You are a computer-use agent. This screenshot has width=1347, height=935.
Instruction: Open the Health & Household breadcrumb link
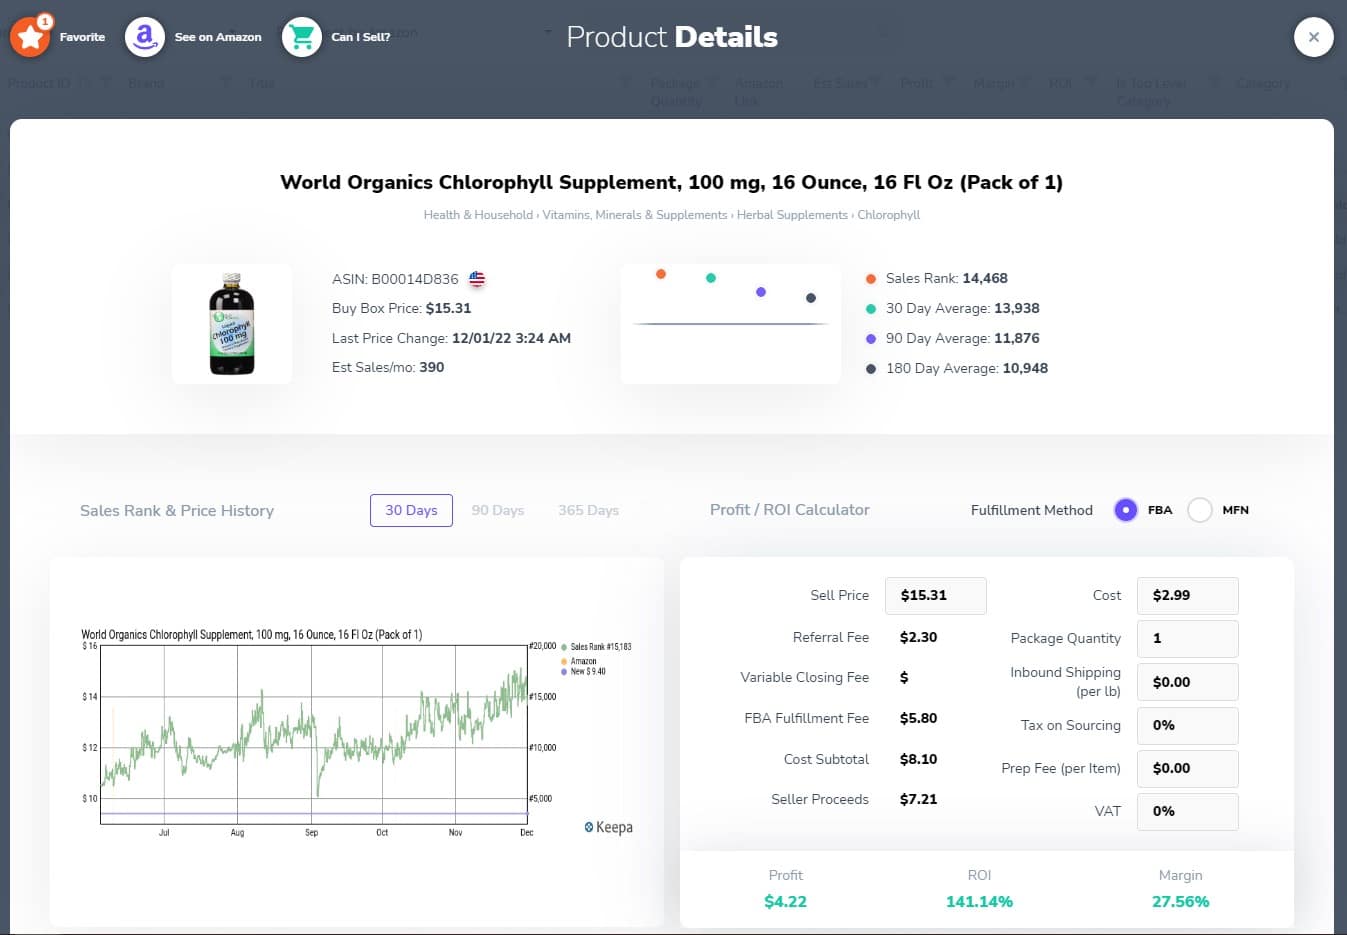coord(478,215)
